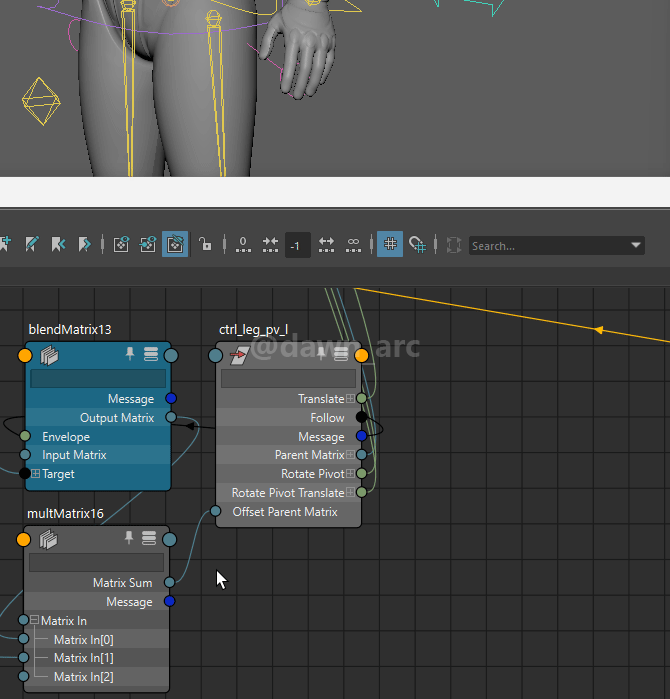Collapse the Matrix In attribute group

pos(34,620)
